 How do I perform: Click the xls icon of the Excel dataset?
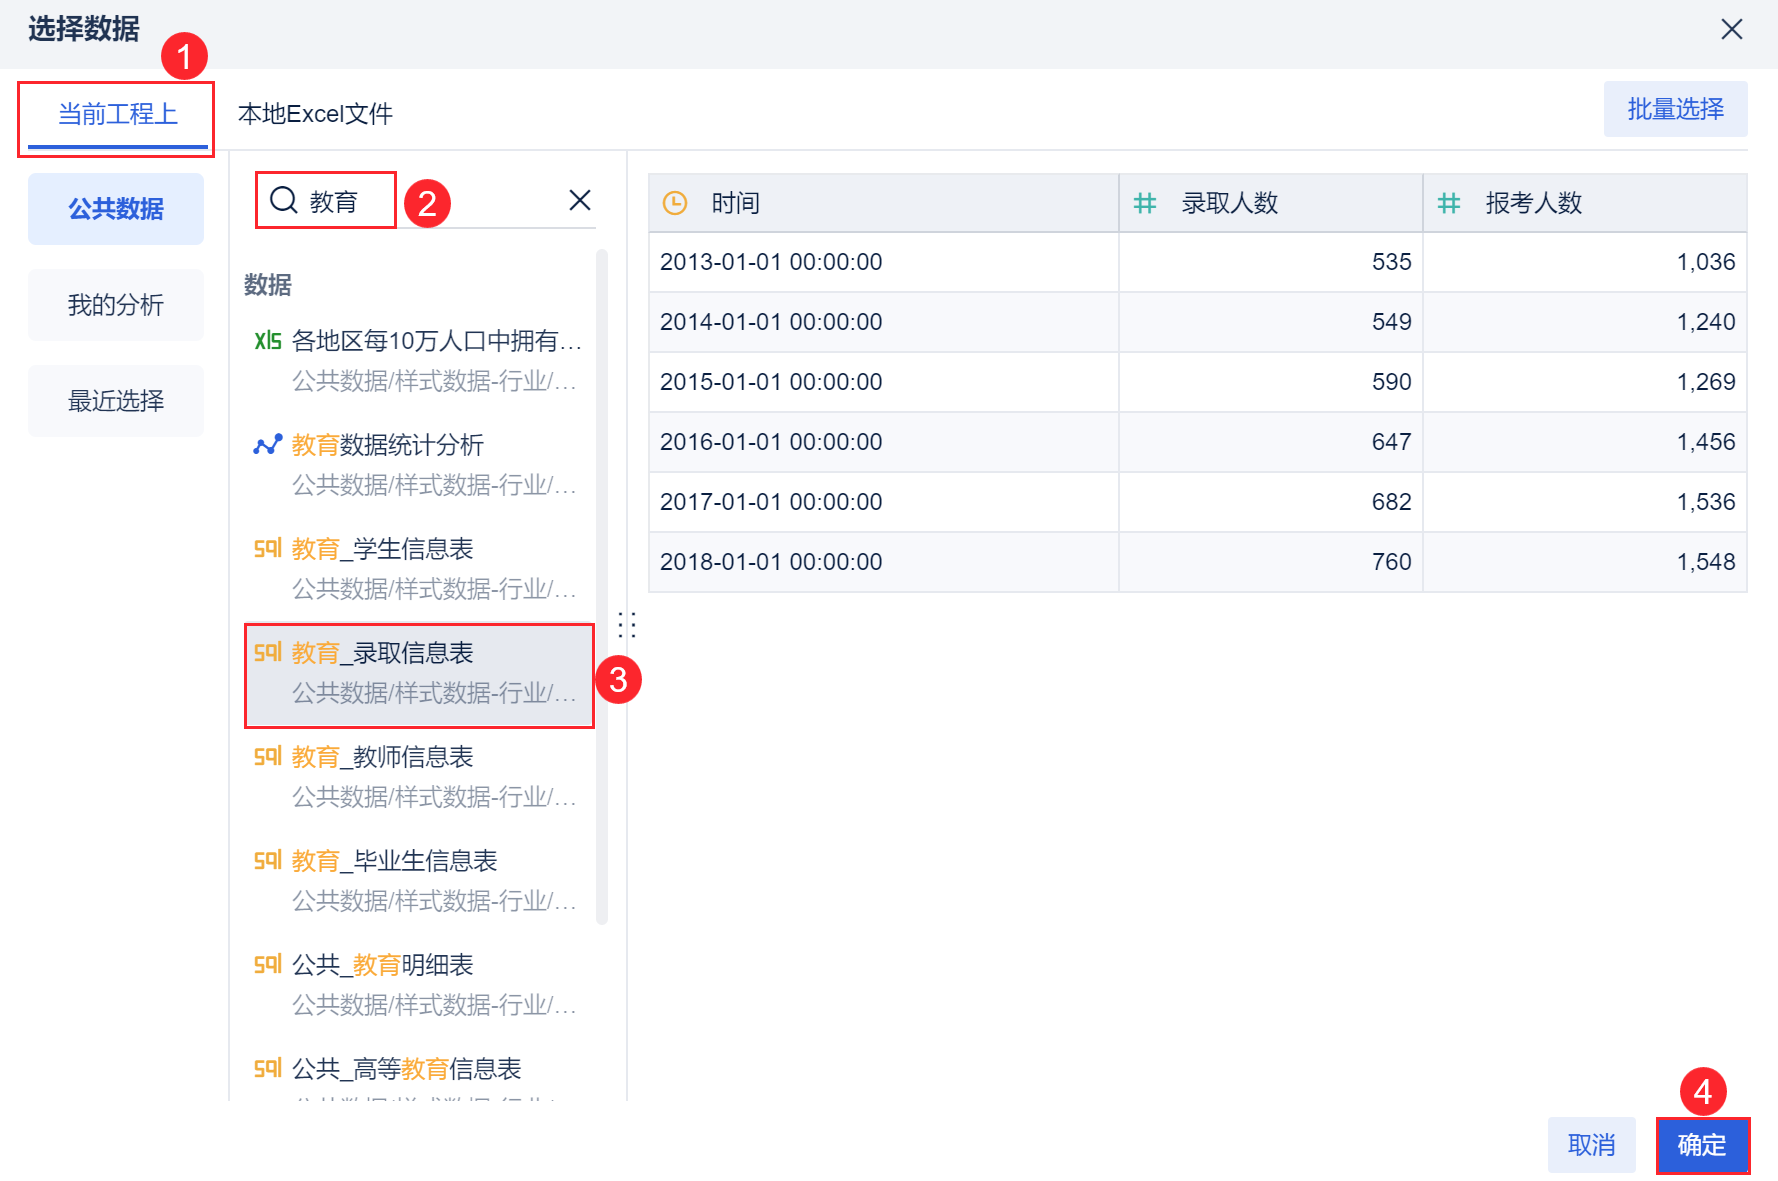(x=267, y=341)
